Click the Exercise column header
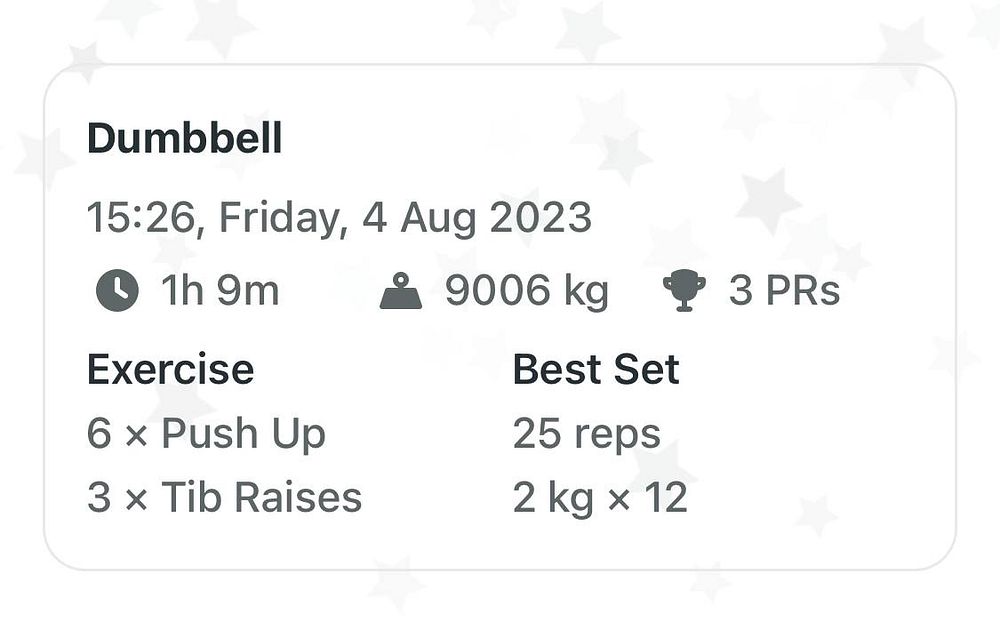This screenshot has width=1000, height=628. 170,370
